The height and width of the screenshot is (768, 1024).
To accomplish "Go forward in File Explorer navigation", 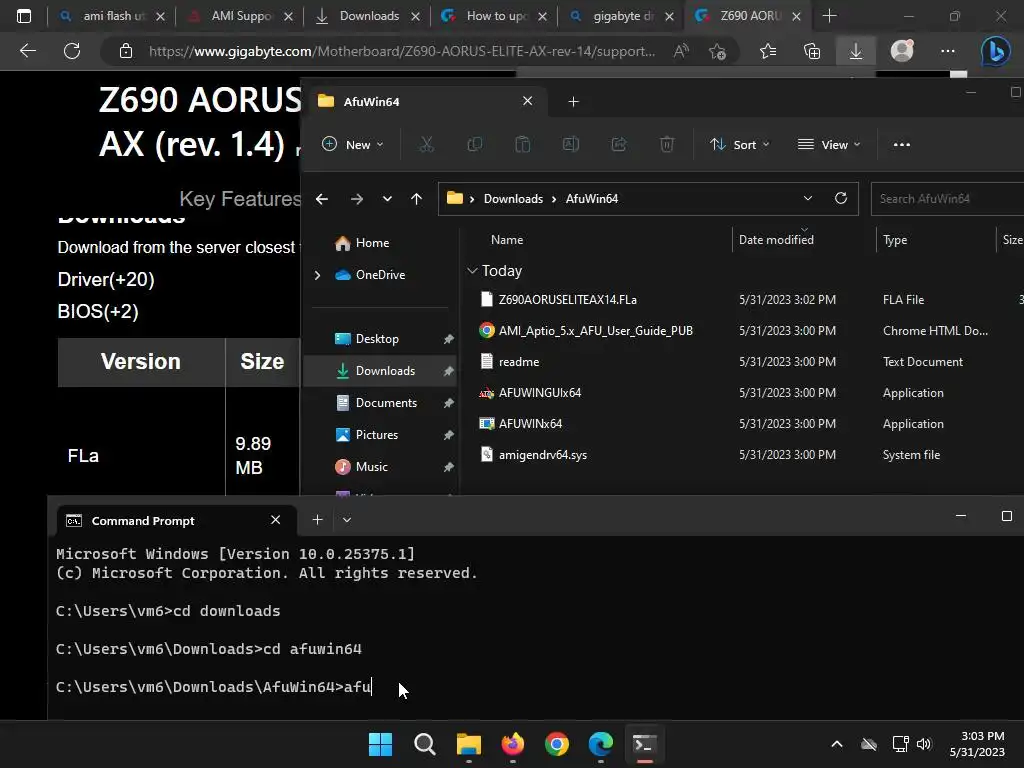I will click(357, 199).
